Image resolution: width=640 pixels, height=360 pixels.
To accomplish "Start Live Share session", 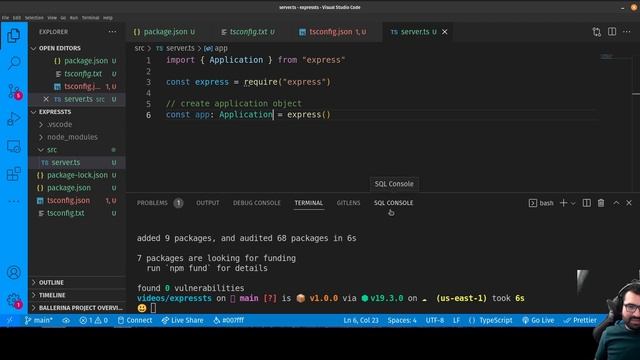I will pos(182,320).
